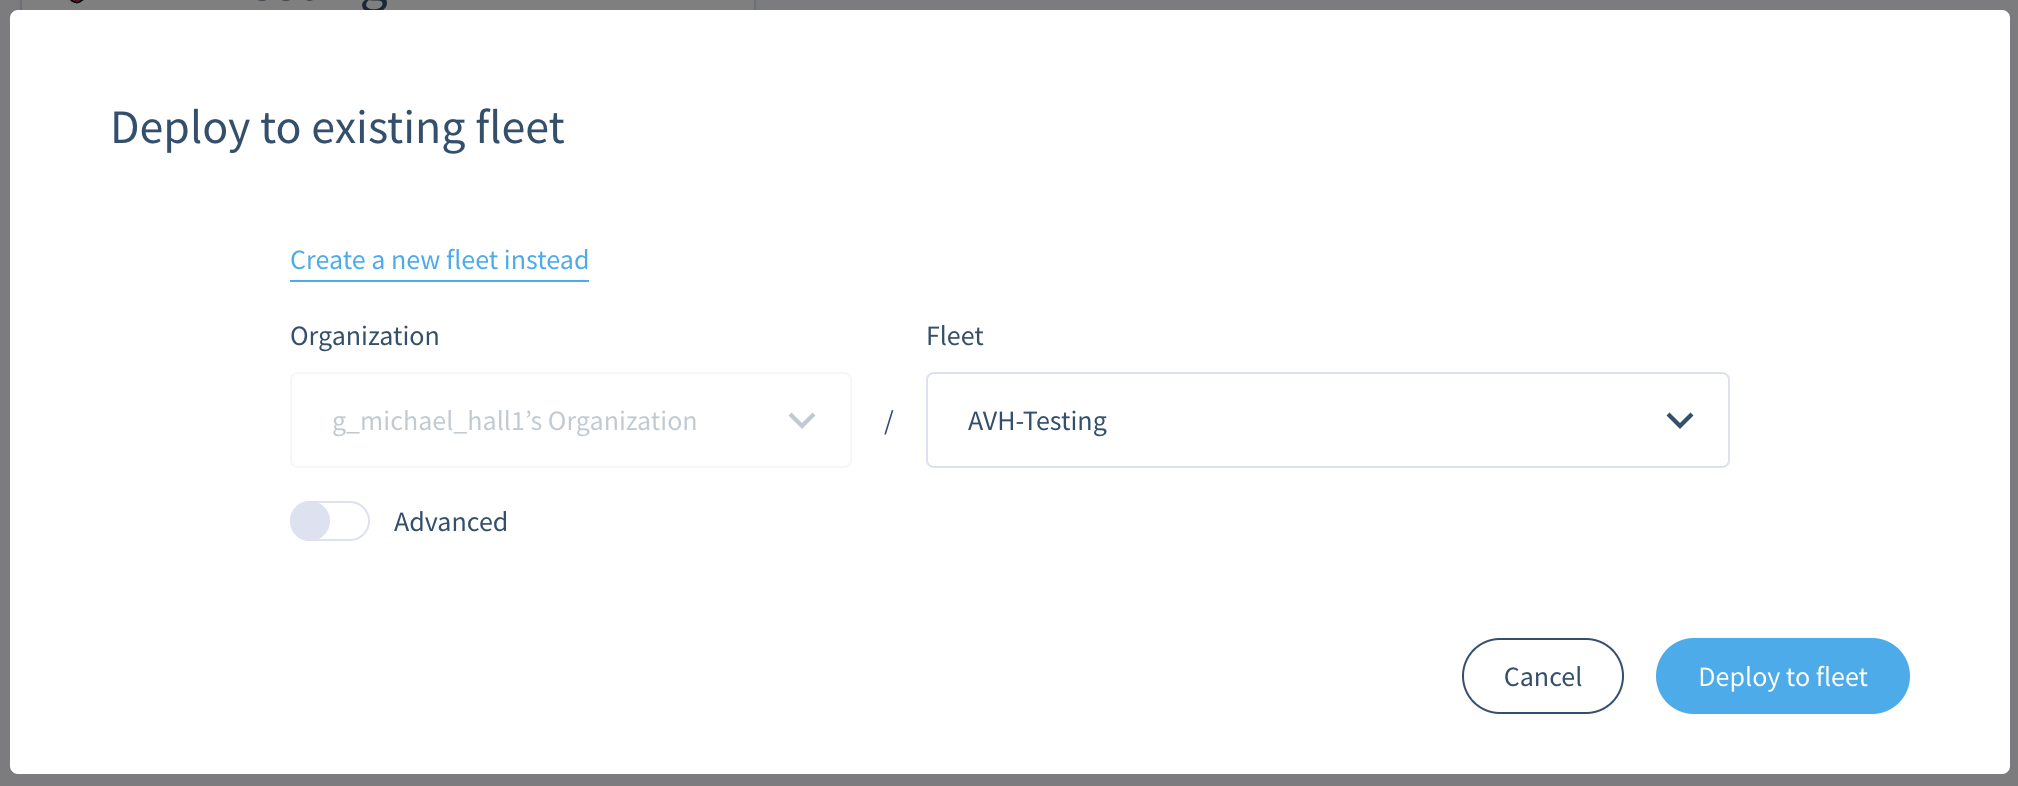Click the slash separator between dropdowns
The image size is (2018, 786).
889,420
